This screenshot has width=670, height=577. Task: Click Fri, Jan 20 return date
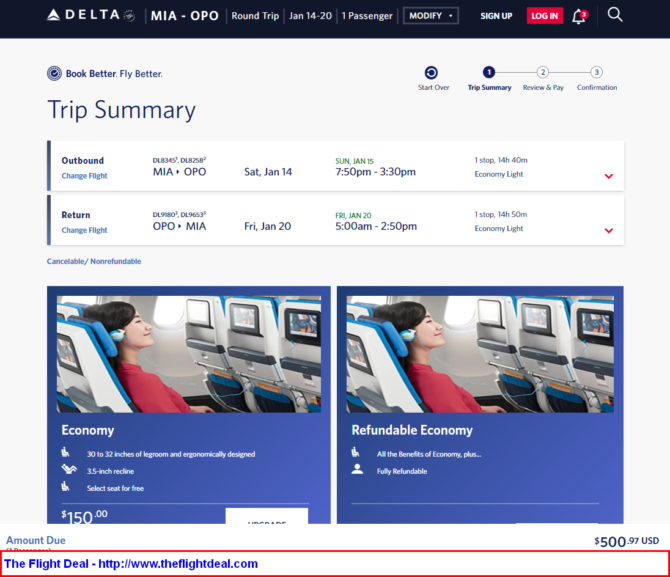267,226
